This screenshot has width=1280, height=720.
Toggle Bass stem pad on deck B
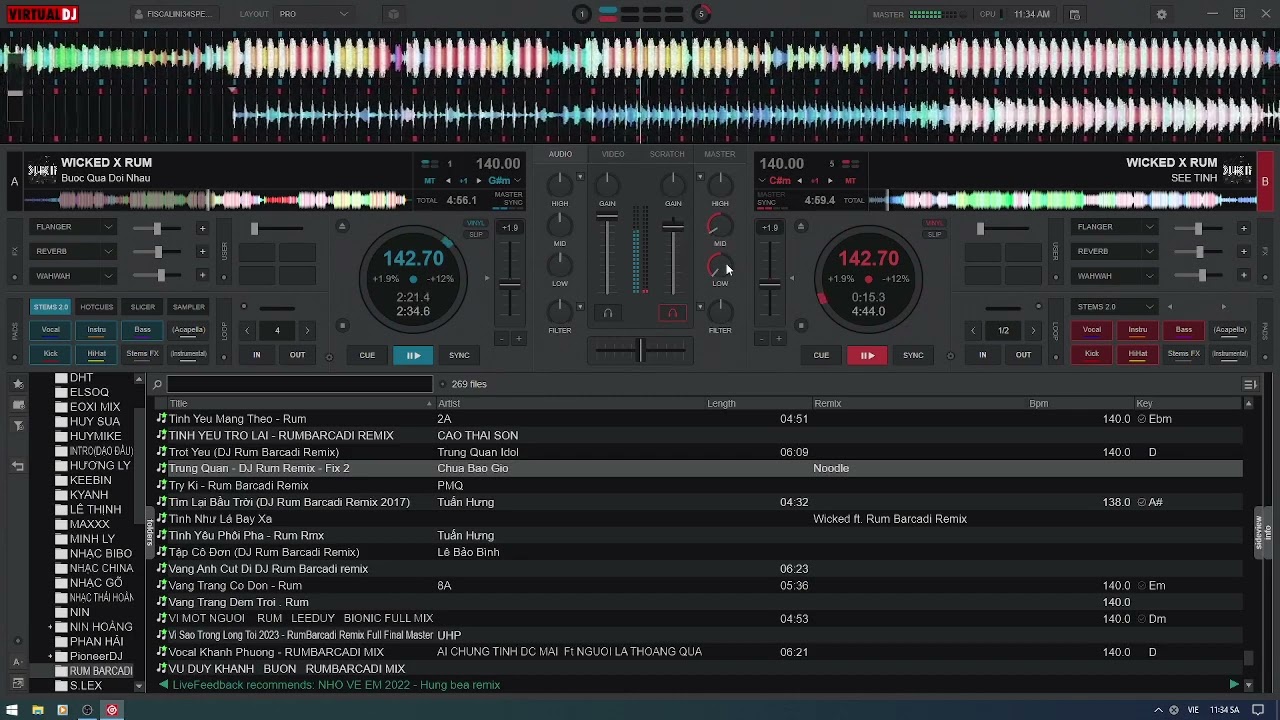(x=1184, y=330)
